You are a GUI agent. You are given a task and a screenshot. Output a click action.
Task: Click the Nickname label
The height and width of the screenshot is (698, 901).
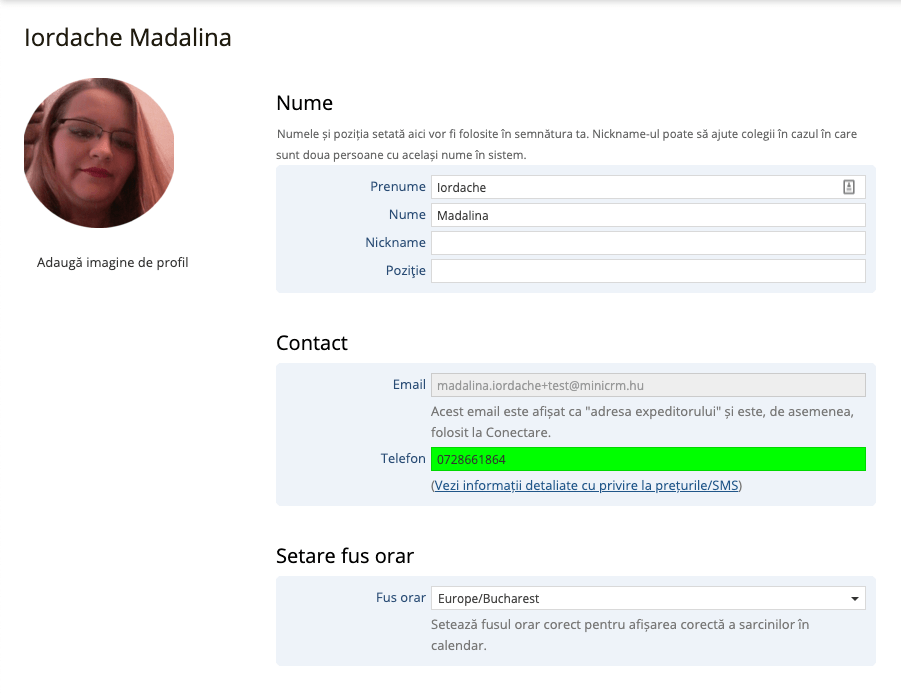(395, 242)
